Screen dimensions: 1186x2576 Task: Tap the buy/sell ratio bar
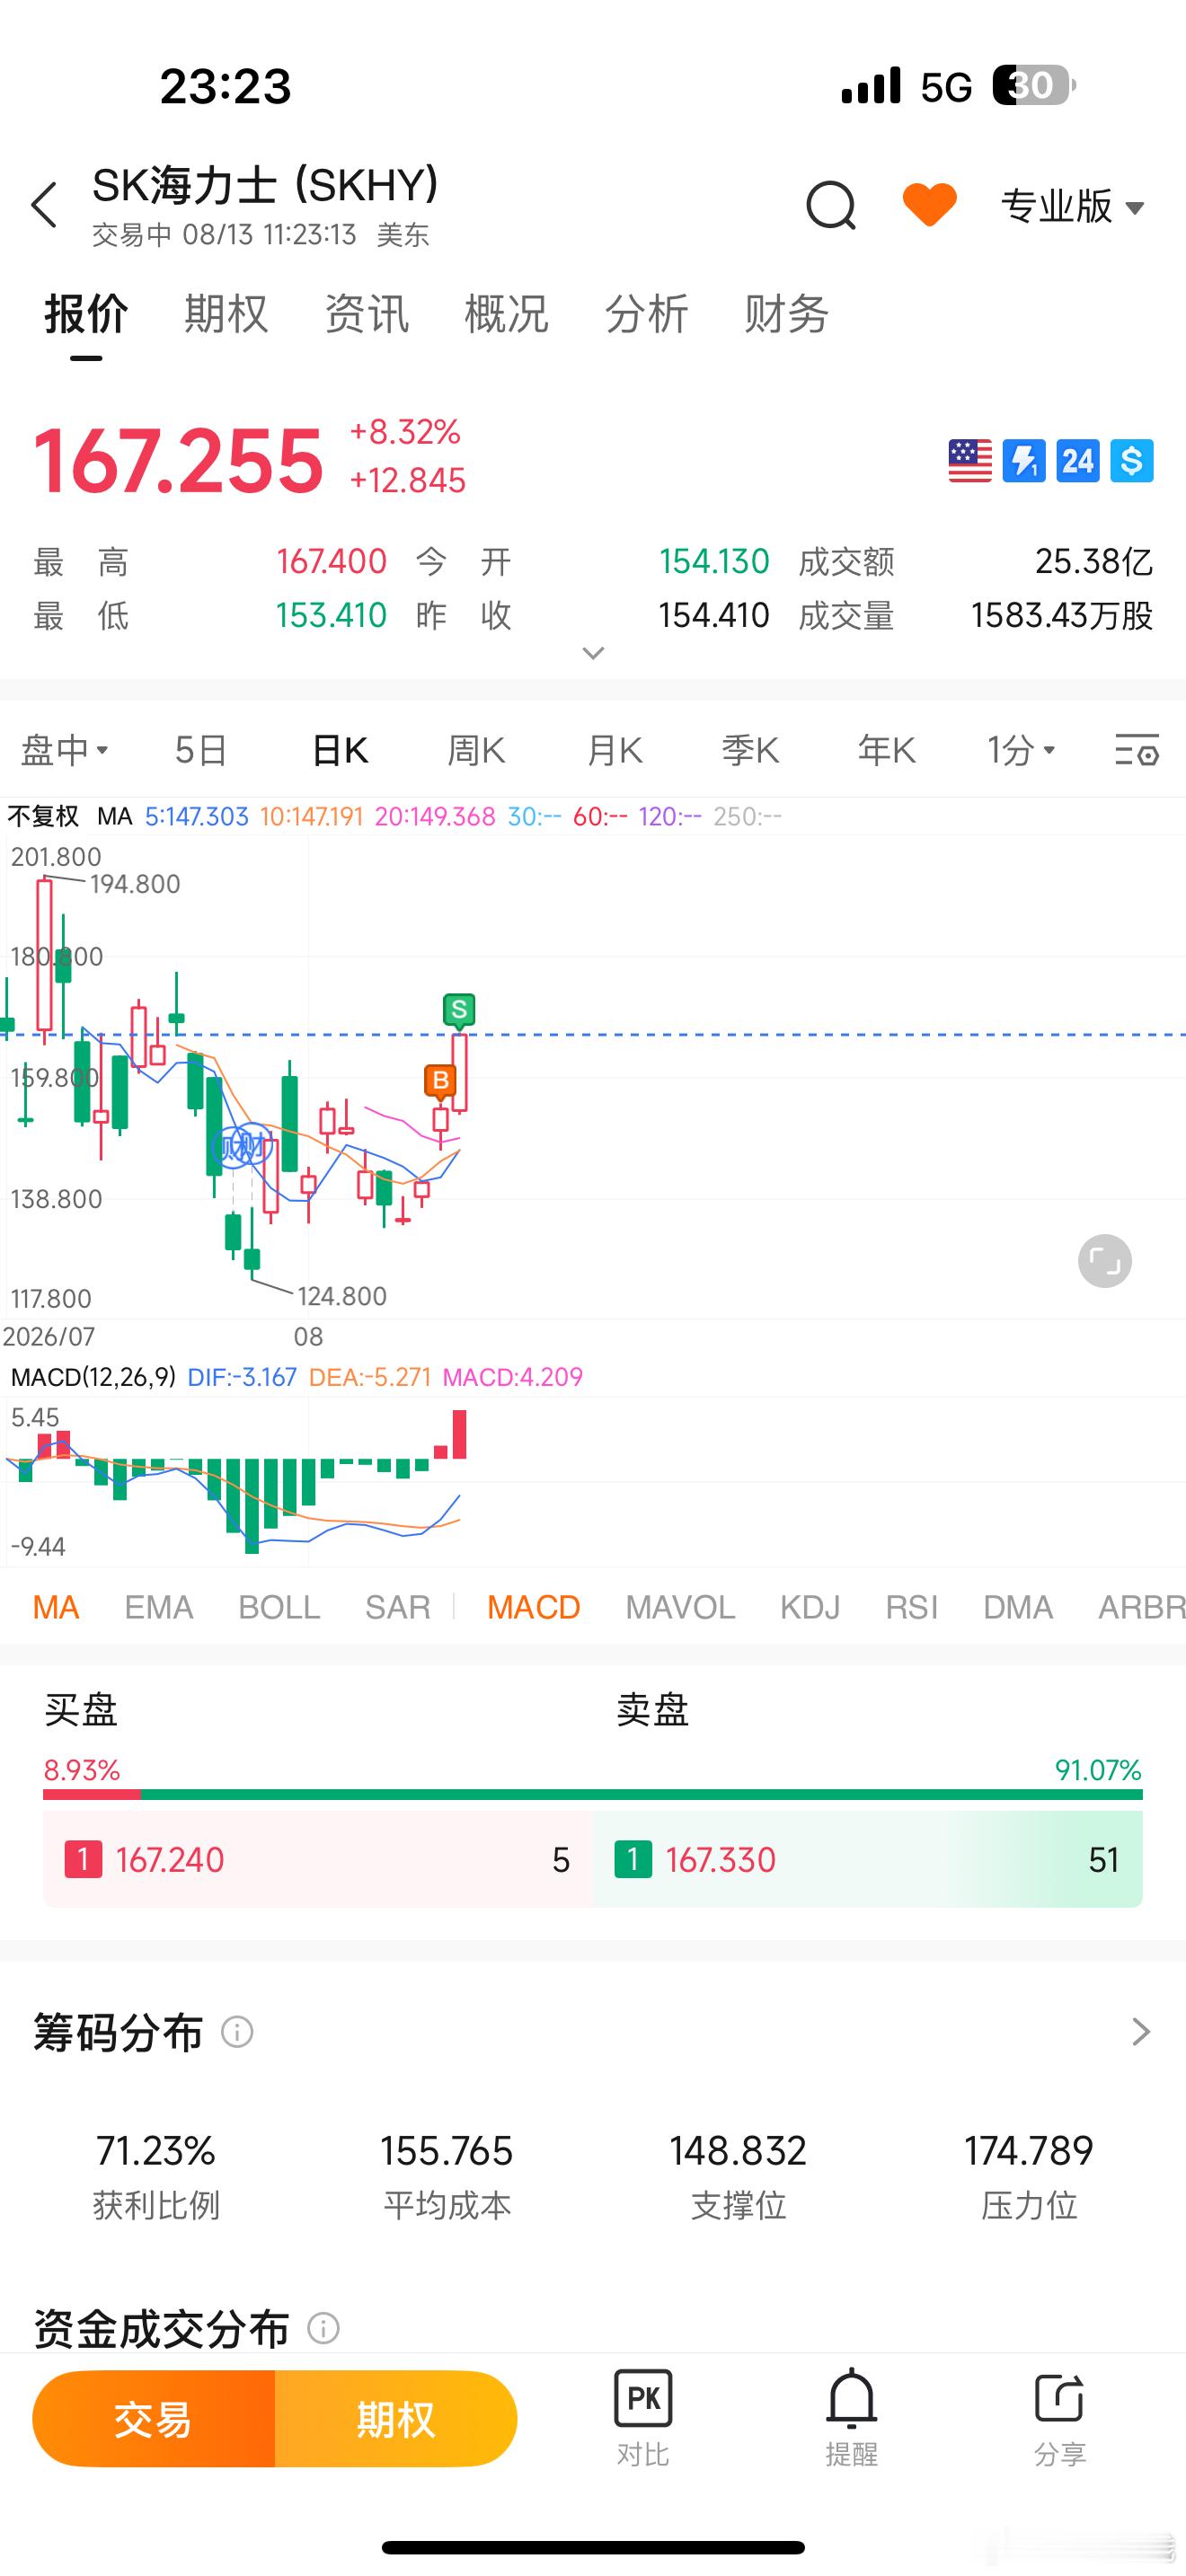click(x=593, y=1795)
